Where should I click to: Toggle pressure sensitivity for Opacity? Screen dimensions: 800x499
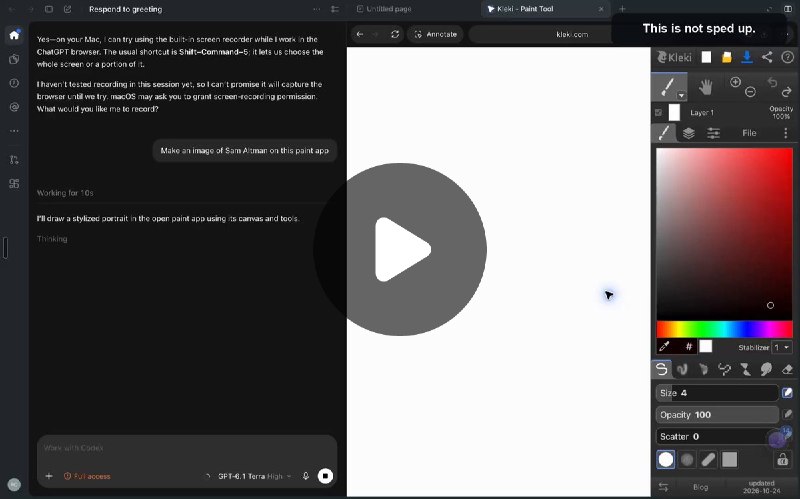point(787,414)
